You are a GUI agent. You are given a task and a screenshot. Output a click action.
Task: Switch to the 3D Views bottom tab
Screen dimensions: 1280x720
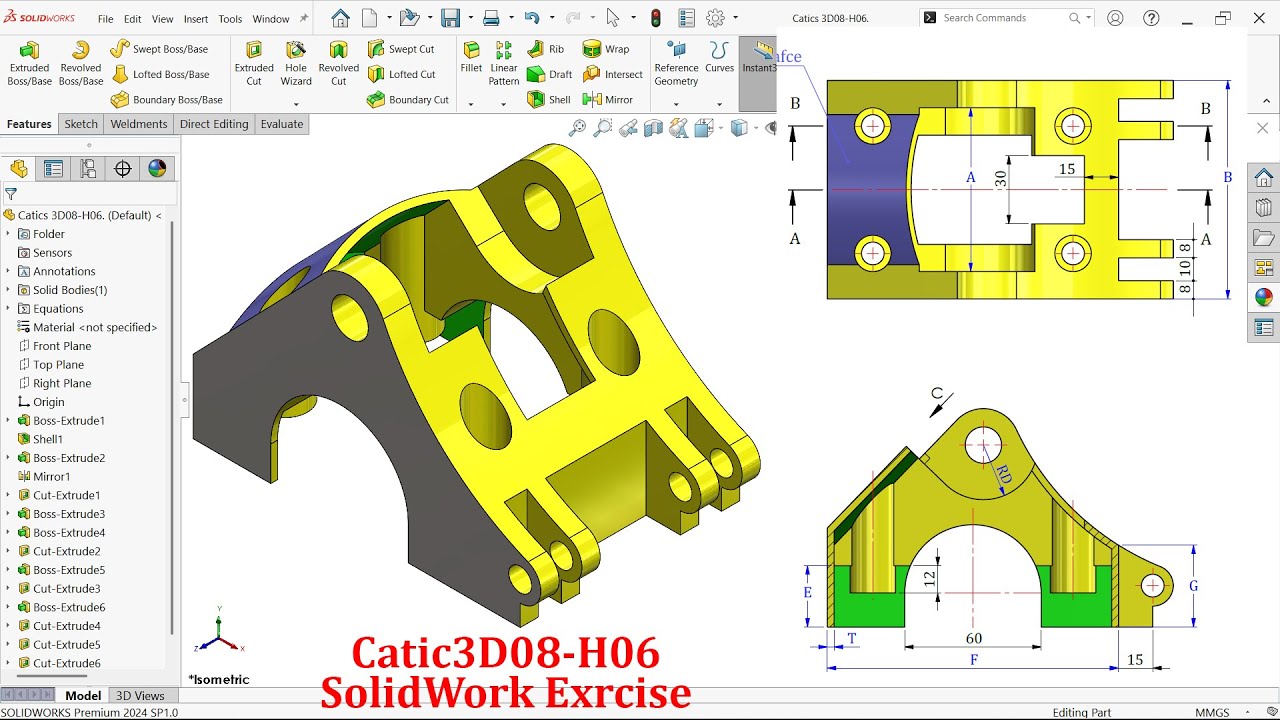point(140,696)
